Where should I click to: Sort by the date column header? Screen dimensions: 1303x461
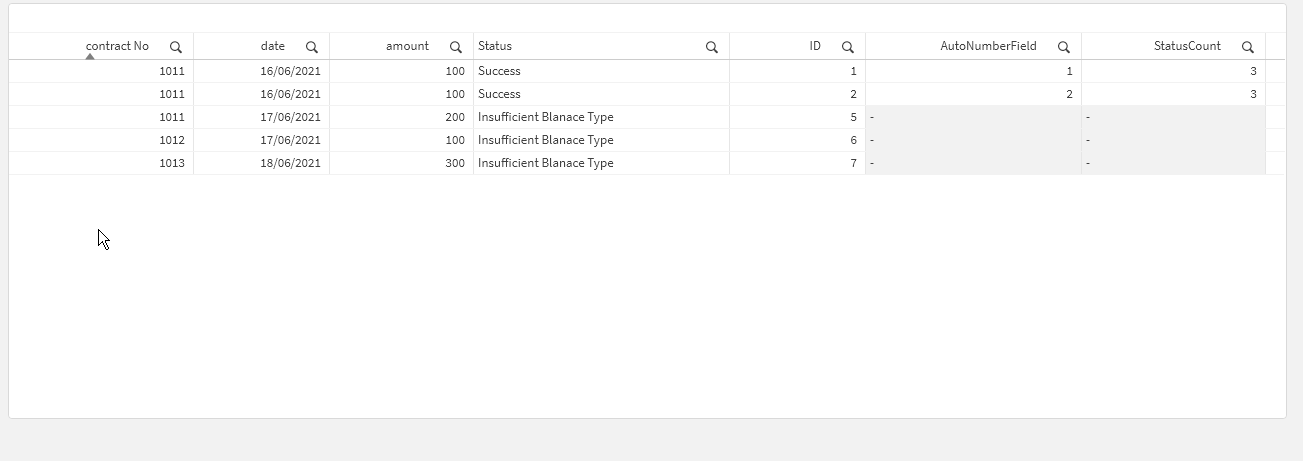point(272,46)
